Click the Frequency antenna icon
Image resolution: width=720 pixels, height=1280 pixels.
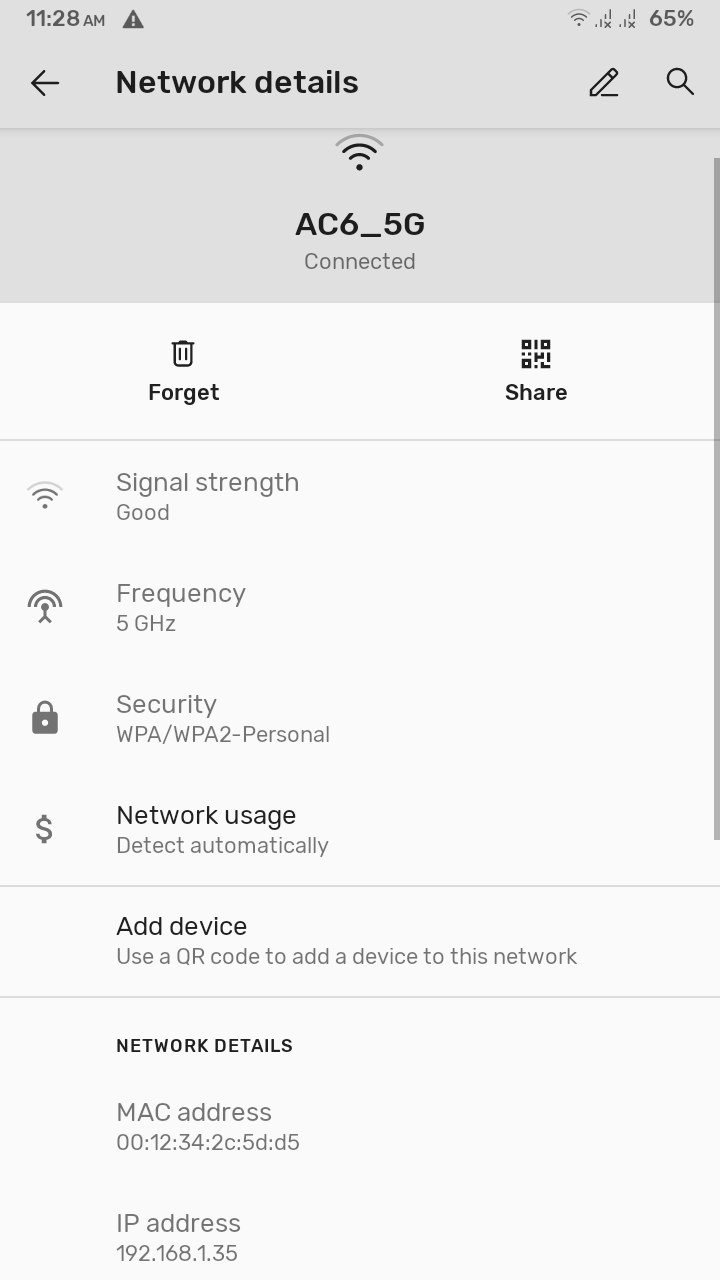point(45,606)
